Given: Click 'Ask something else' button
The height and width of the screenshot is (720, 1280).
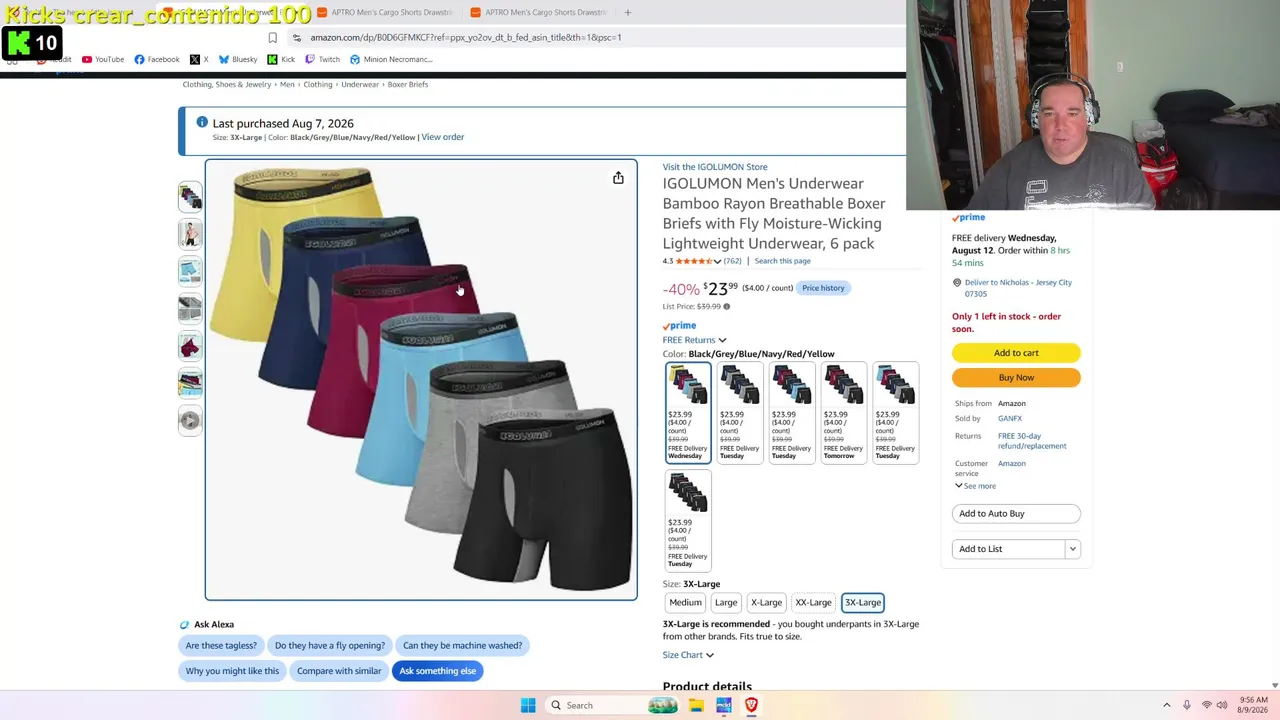Looking at the screenshot, I should pos(438,671).
